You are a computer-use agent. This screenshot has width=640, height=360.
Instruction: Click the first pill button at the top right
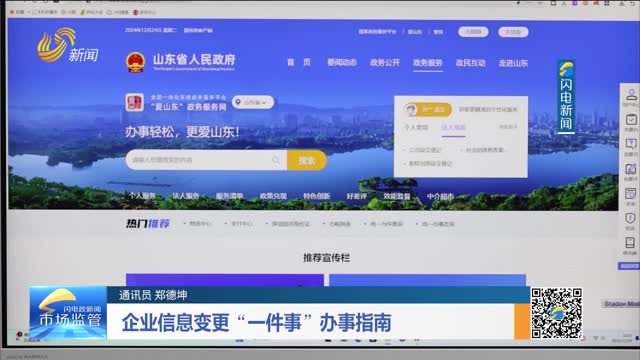coord(473,31)
